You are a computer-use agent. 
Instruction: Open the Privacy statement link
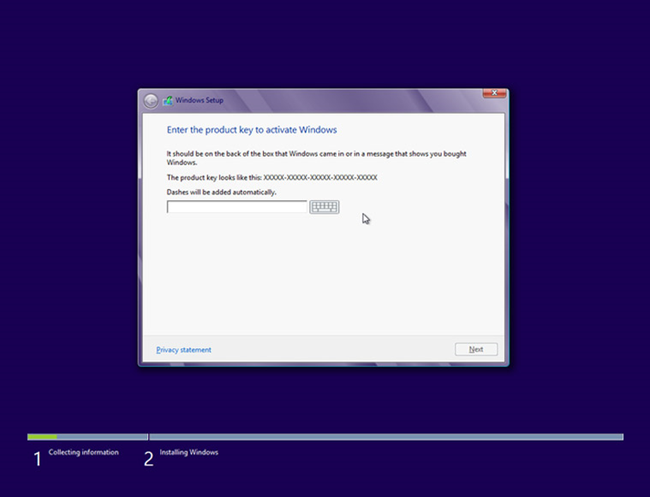point(184,350)
